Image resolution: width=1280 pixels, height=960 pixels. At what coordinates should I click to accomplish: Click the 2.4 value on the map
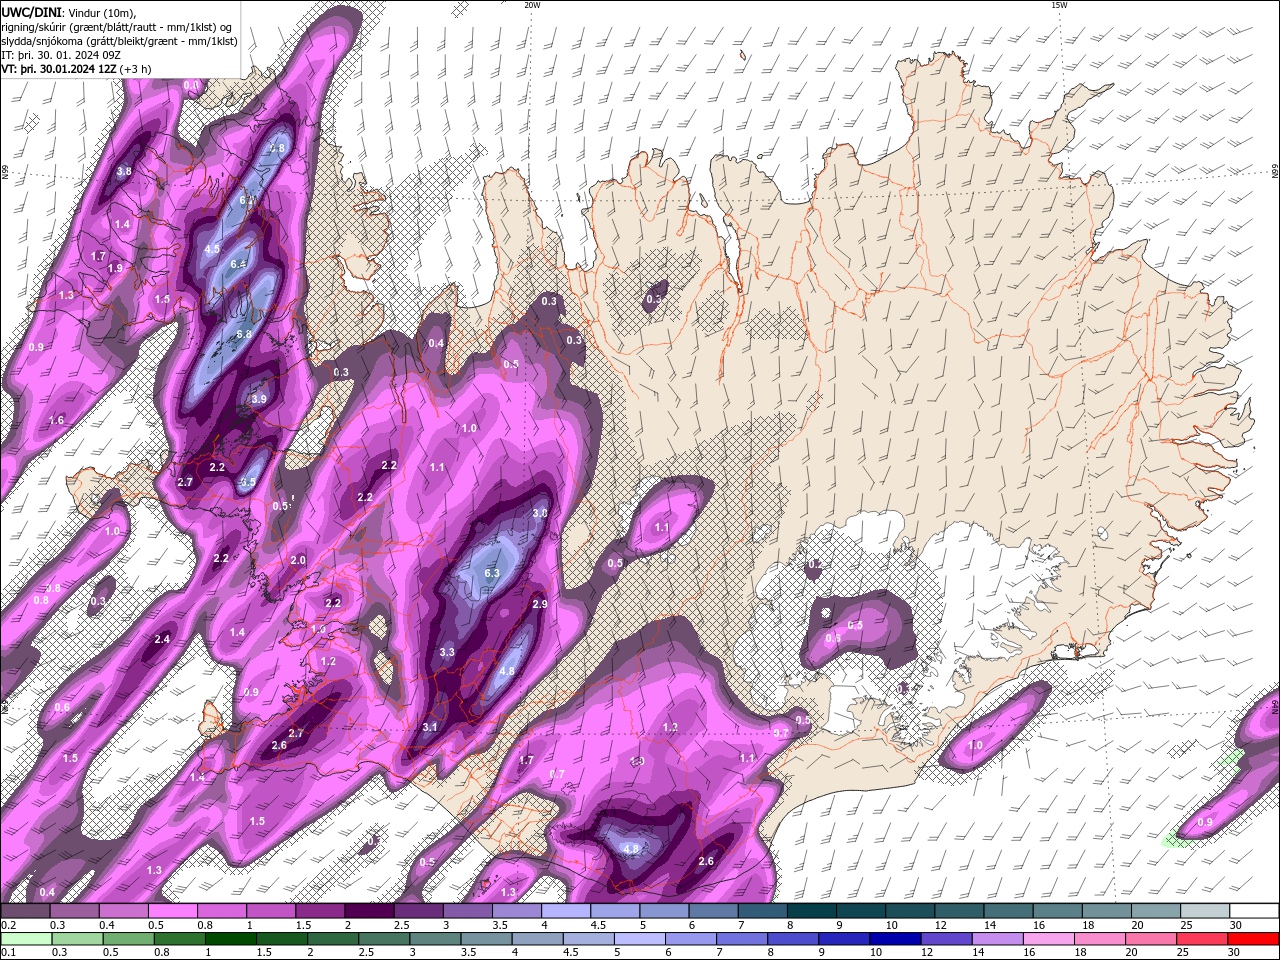pos(162,639)
